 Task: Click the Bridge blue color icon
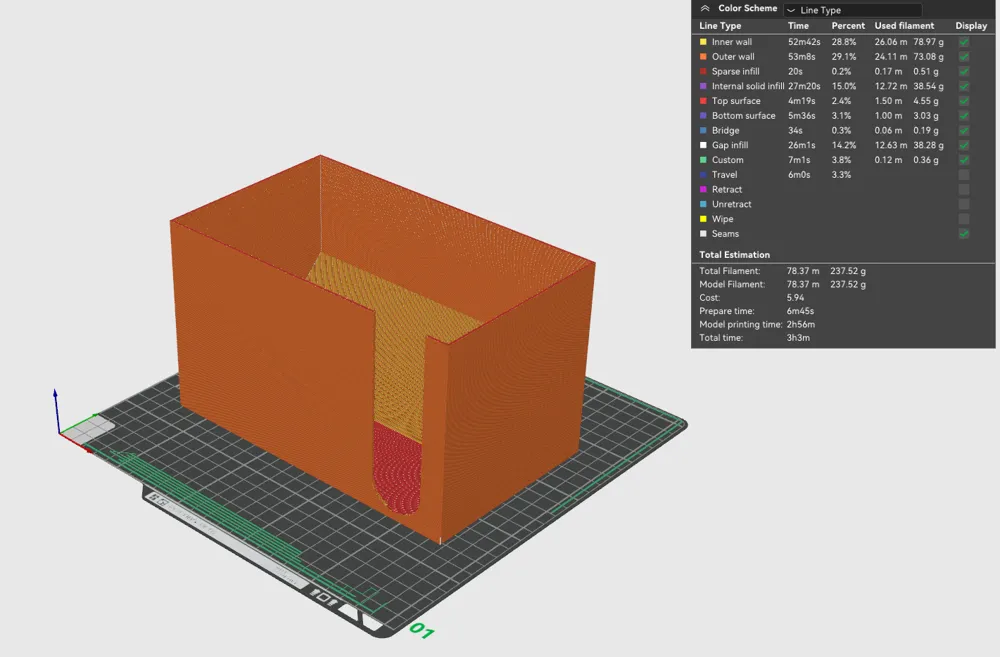pyautogui.click(x=703, y=130)
